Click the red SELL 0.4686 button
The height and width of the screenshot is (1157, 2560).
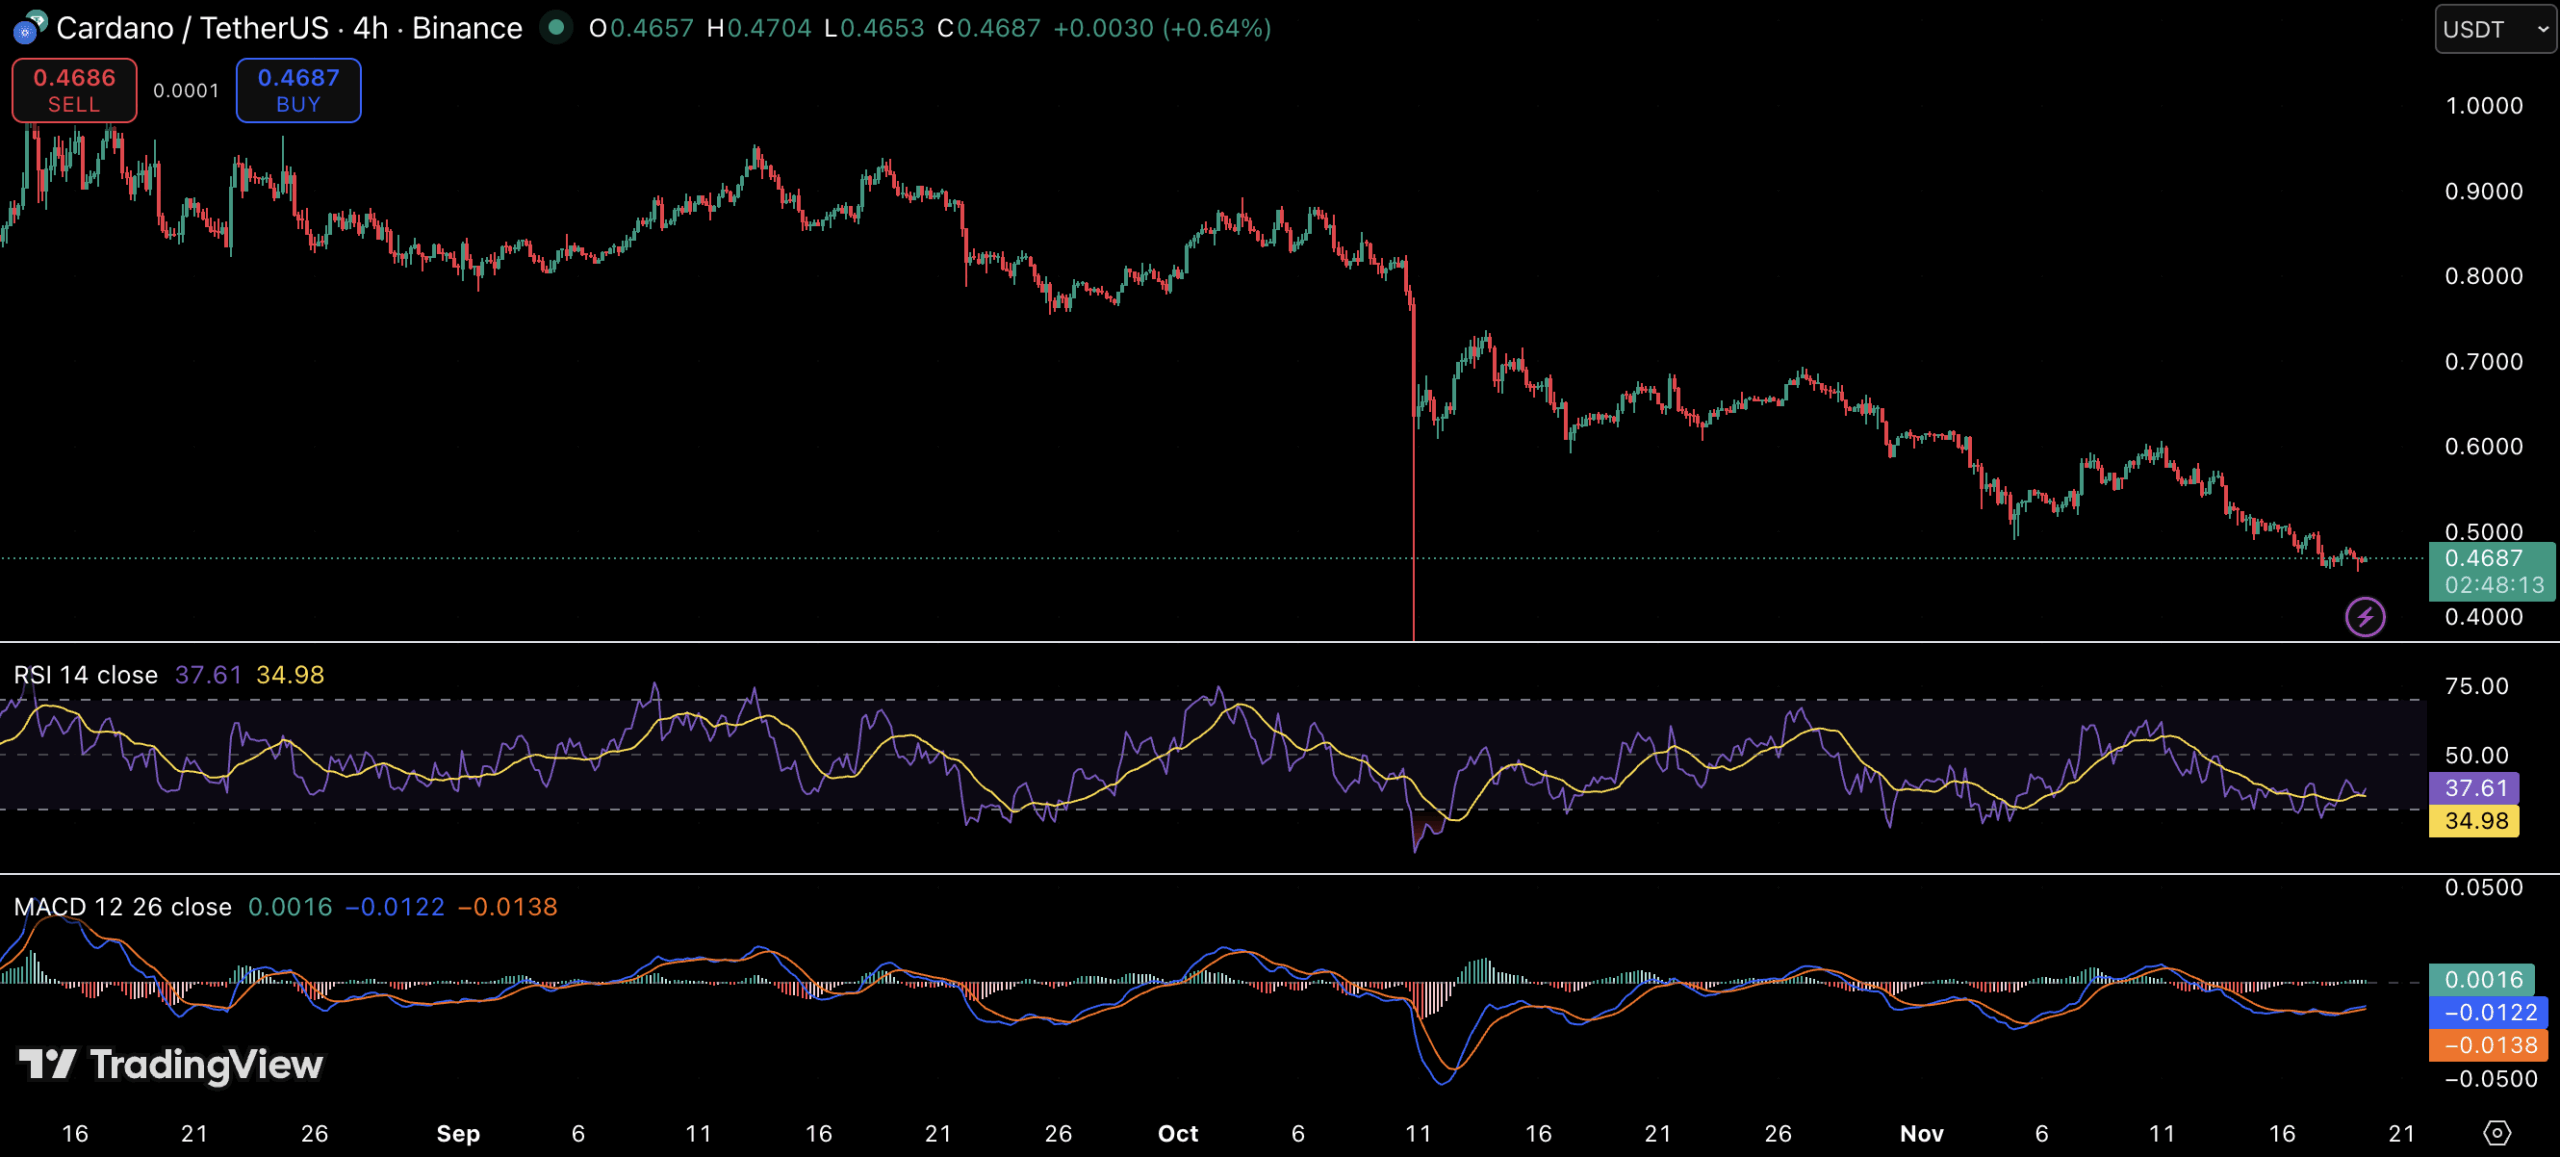click(x=74, y=90)
